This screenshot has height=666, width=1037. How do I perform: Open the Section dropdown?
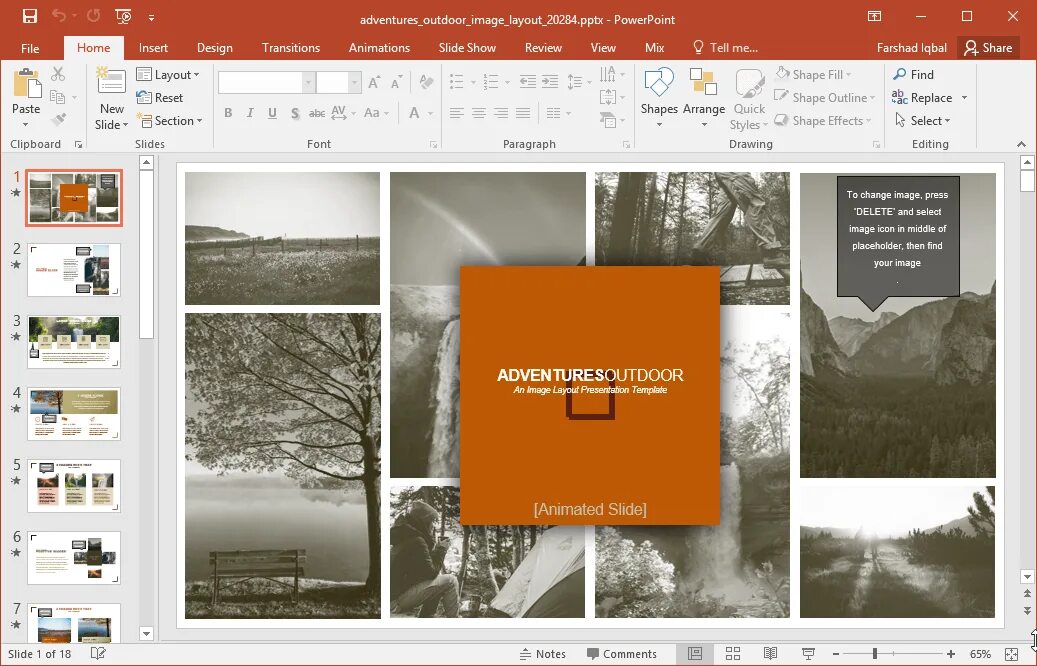click(x=170, y=120)
